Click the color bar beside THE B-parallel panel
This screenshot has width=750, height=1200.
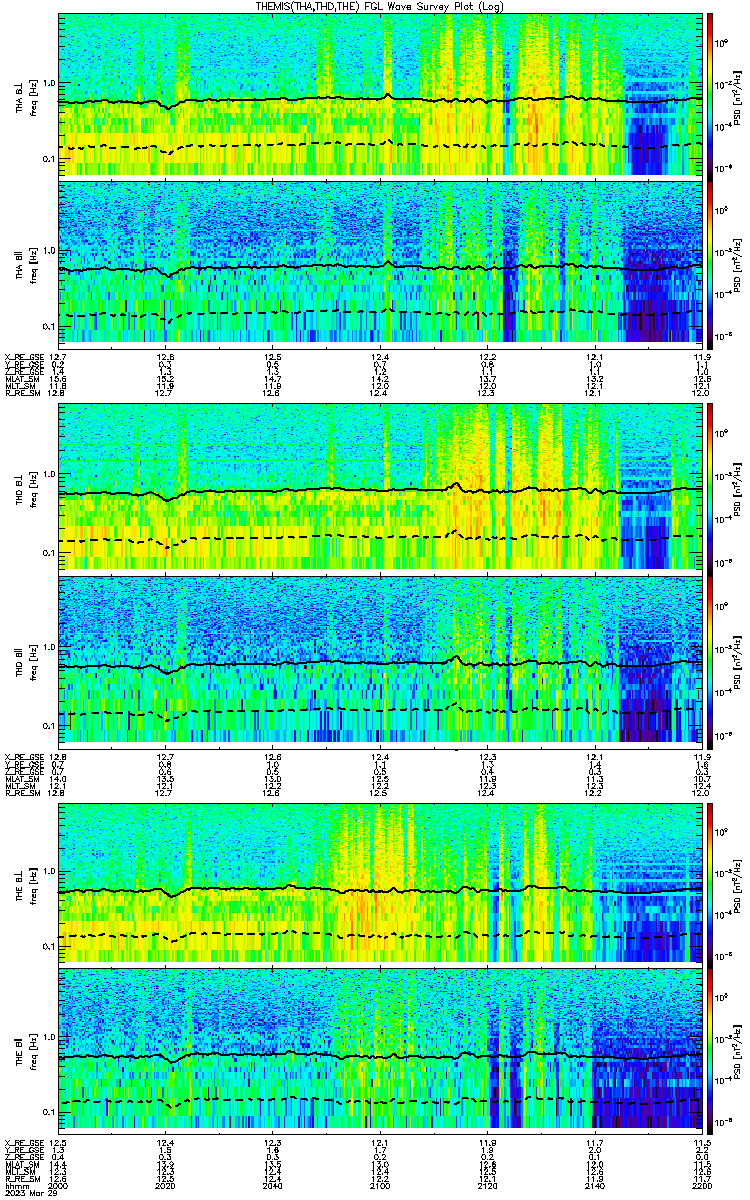point(710,1050)
